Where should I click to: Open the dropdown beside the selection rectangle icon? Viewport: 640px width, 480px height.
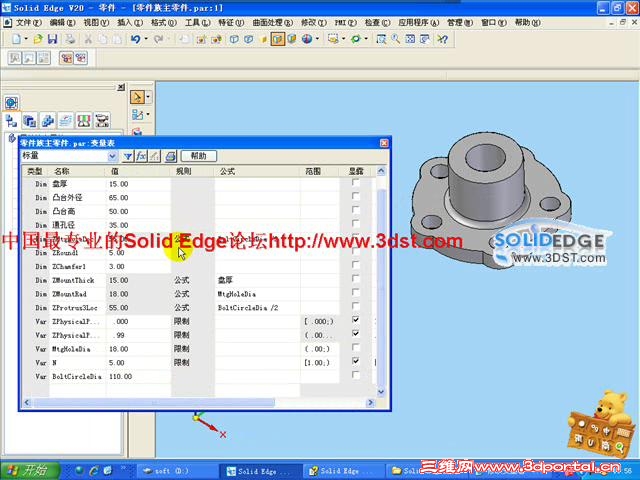pyautogui.click(x=343, y=39)
